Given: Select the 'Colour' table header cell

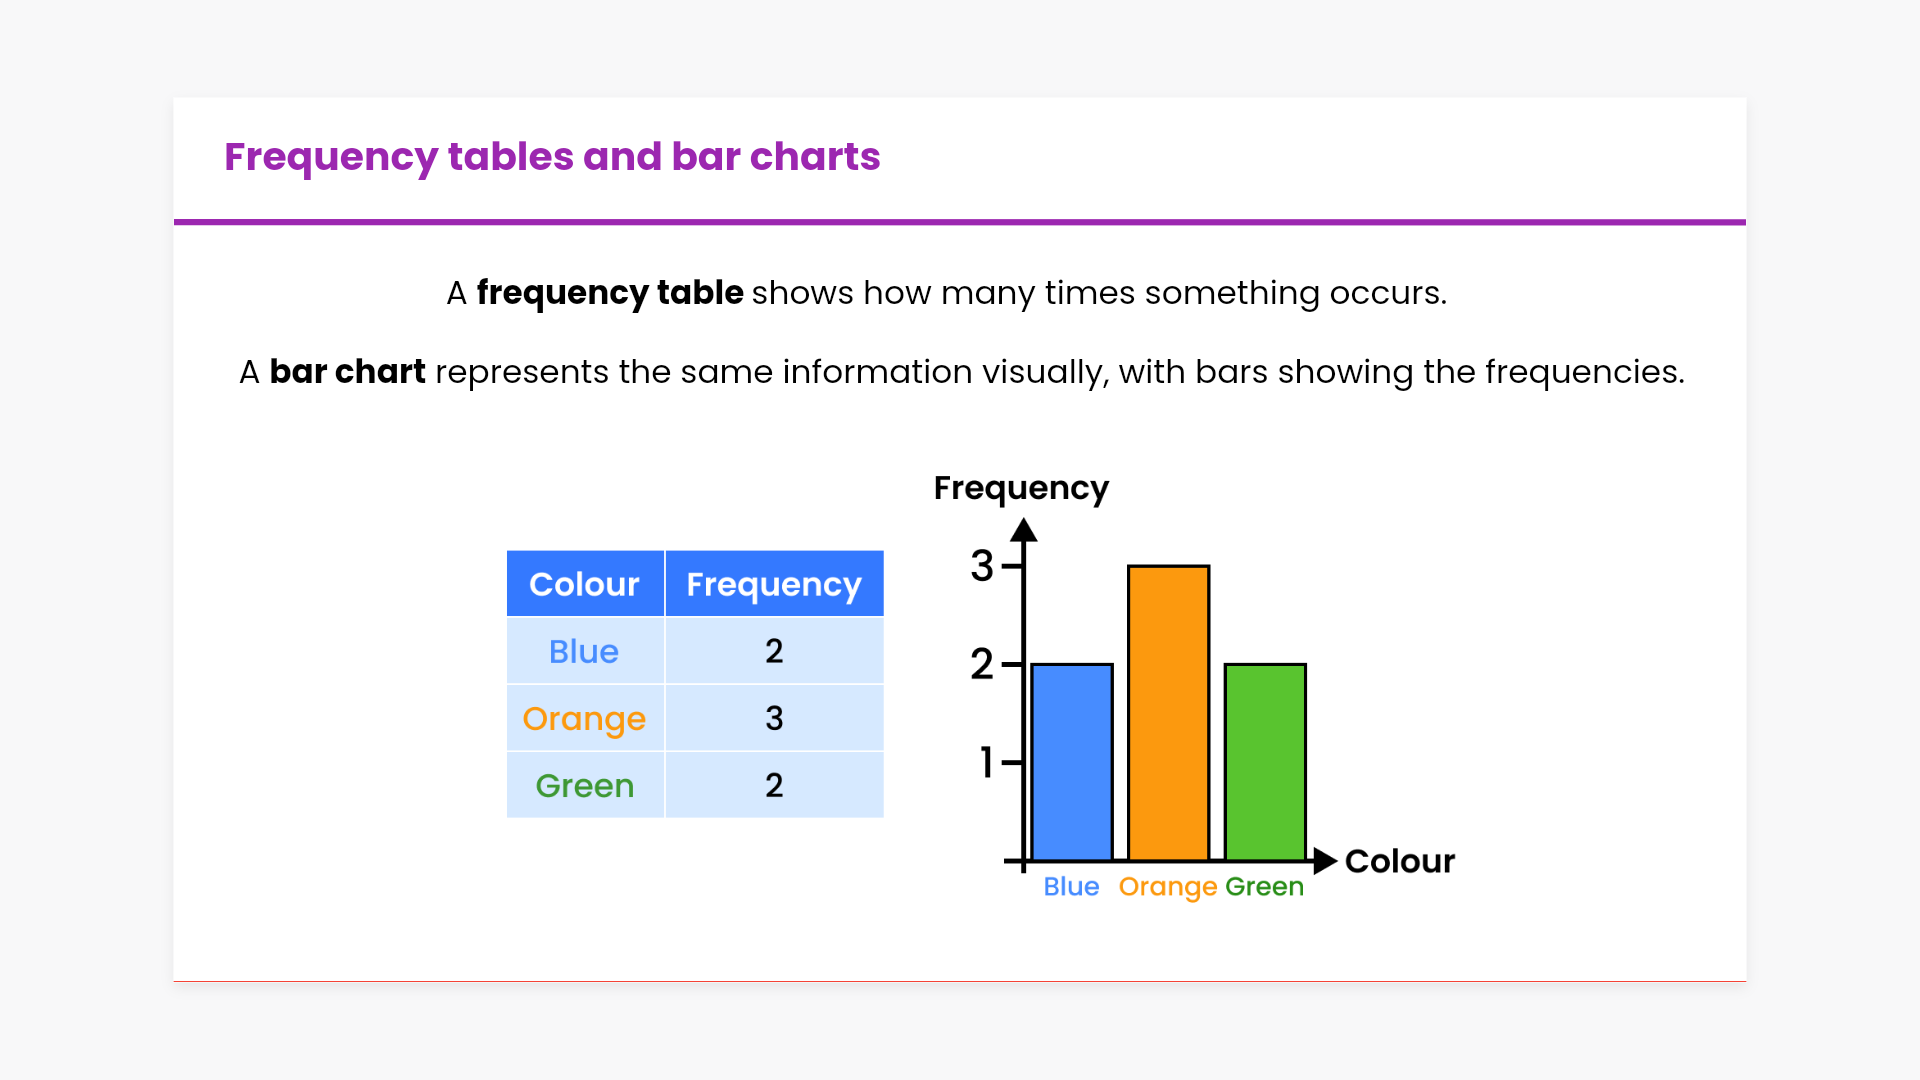Looking at the screenshot, I should [x=585, y=584].
